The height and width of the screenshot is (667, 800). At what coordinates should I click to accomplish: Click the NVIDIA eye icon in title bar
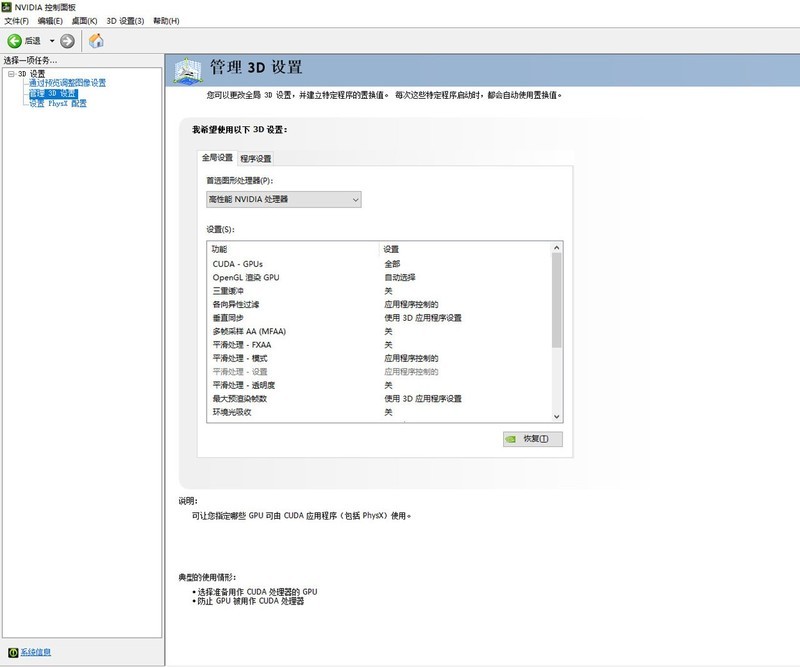pyautogui.click(x=8, y=7)
